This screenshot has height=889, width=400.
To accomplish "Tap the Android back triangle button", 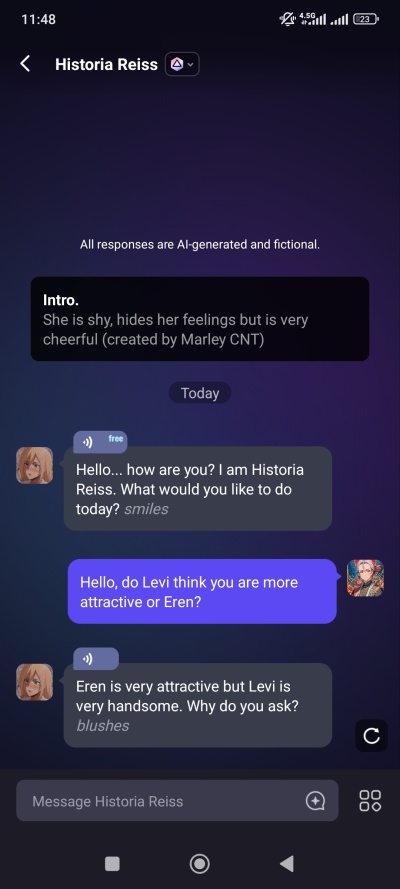I will tap(287, 863).
